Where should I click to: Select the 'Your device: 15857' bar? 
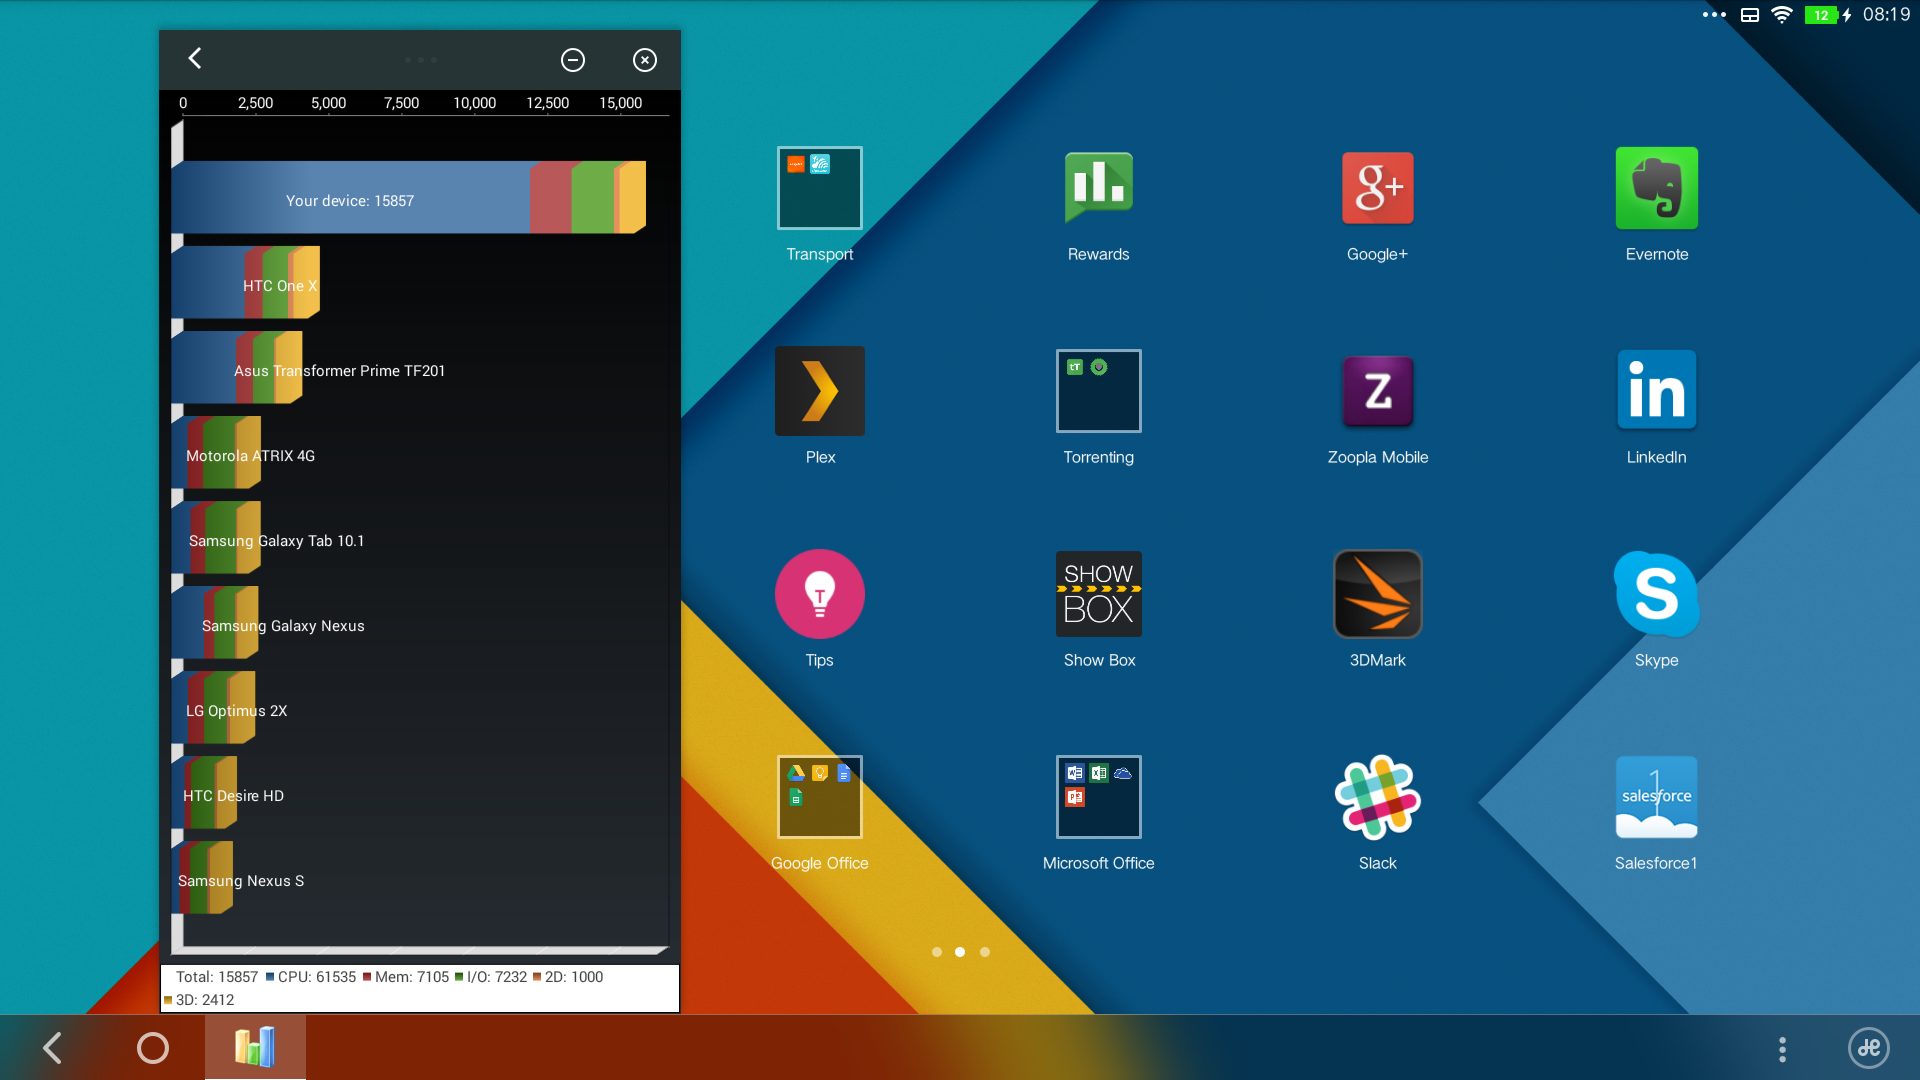pyautogui.click(x=408, y=198)
